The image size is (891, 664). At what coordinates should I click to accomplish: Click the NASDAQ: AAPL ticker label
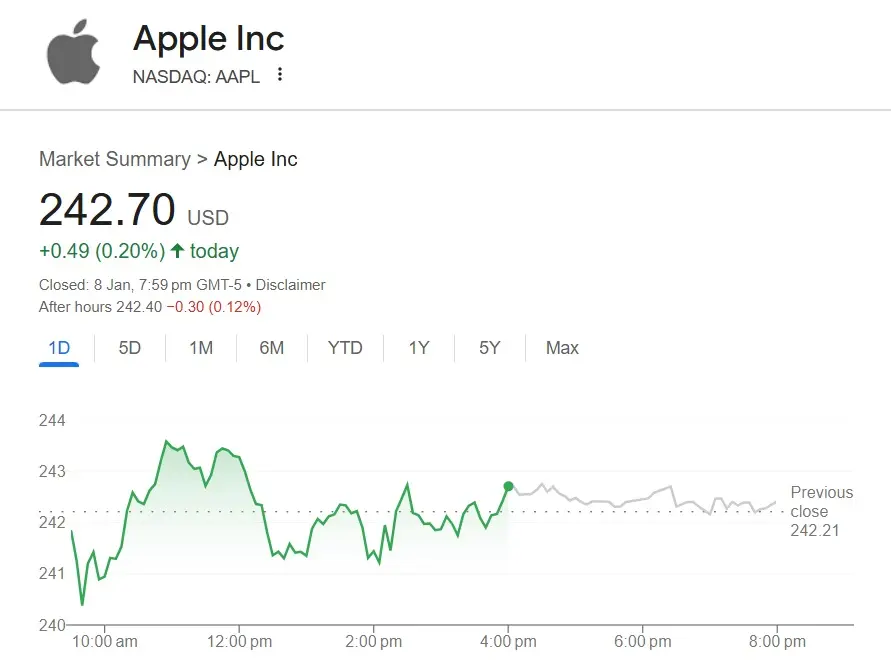pyautogui.click(x=196, y=77)
